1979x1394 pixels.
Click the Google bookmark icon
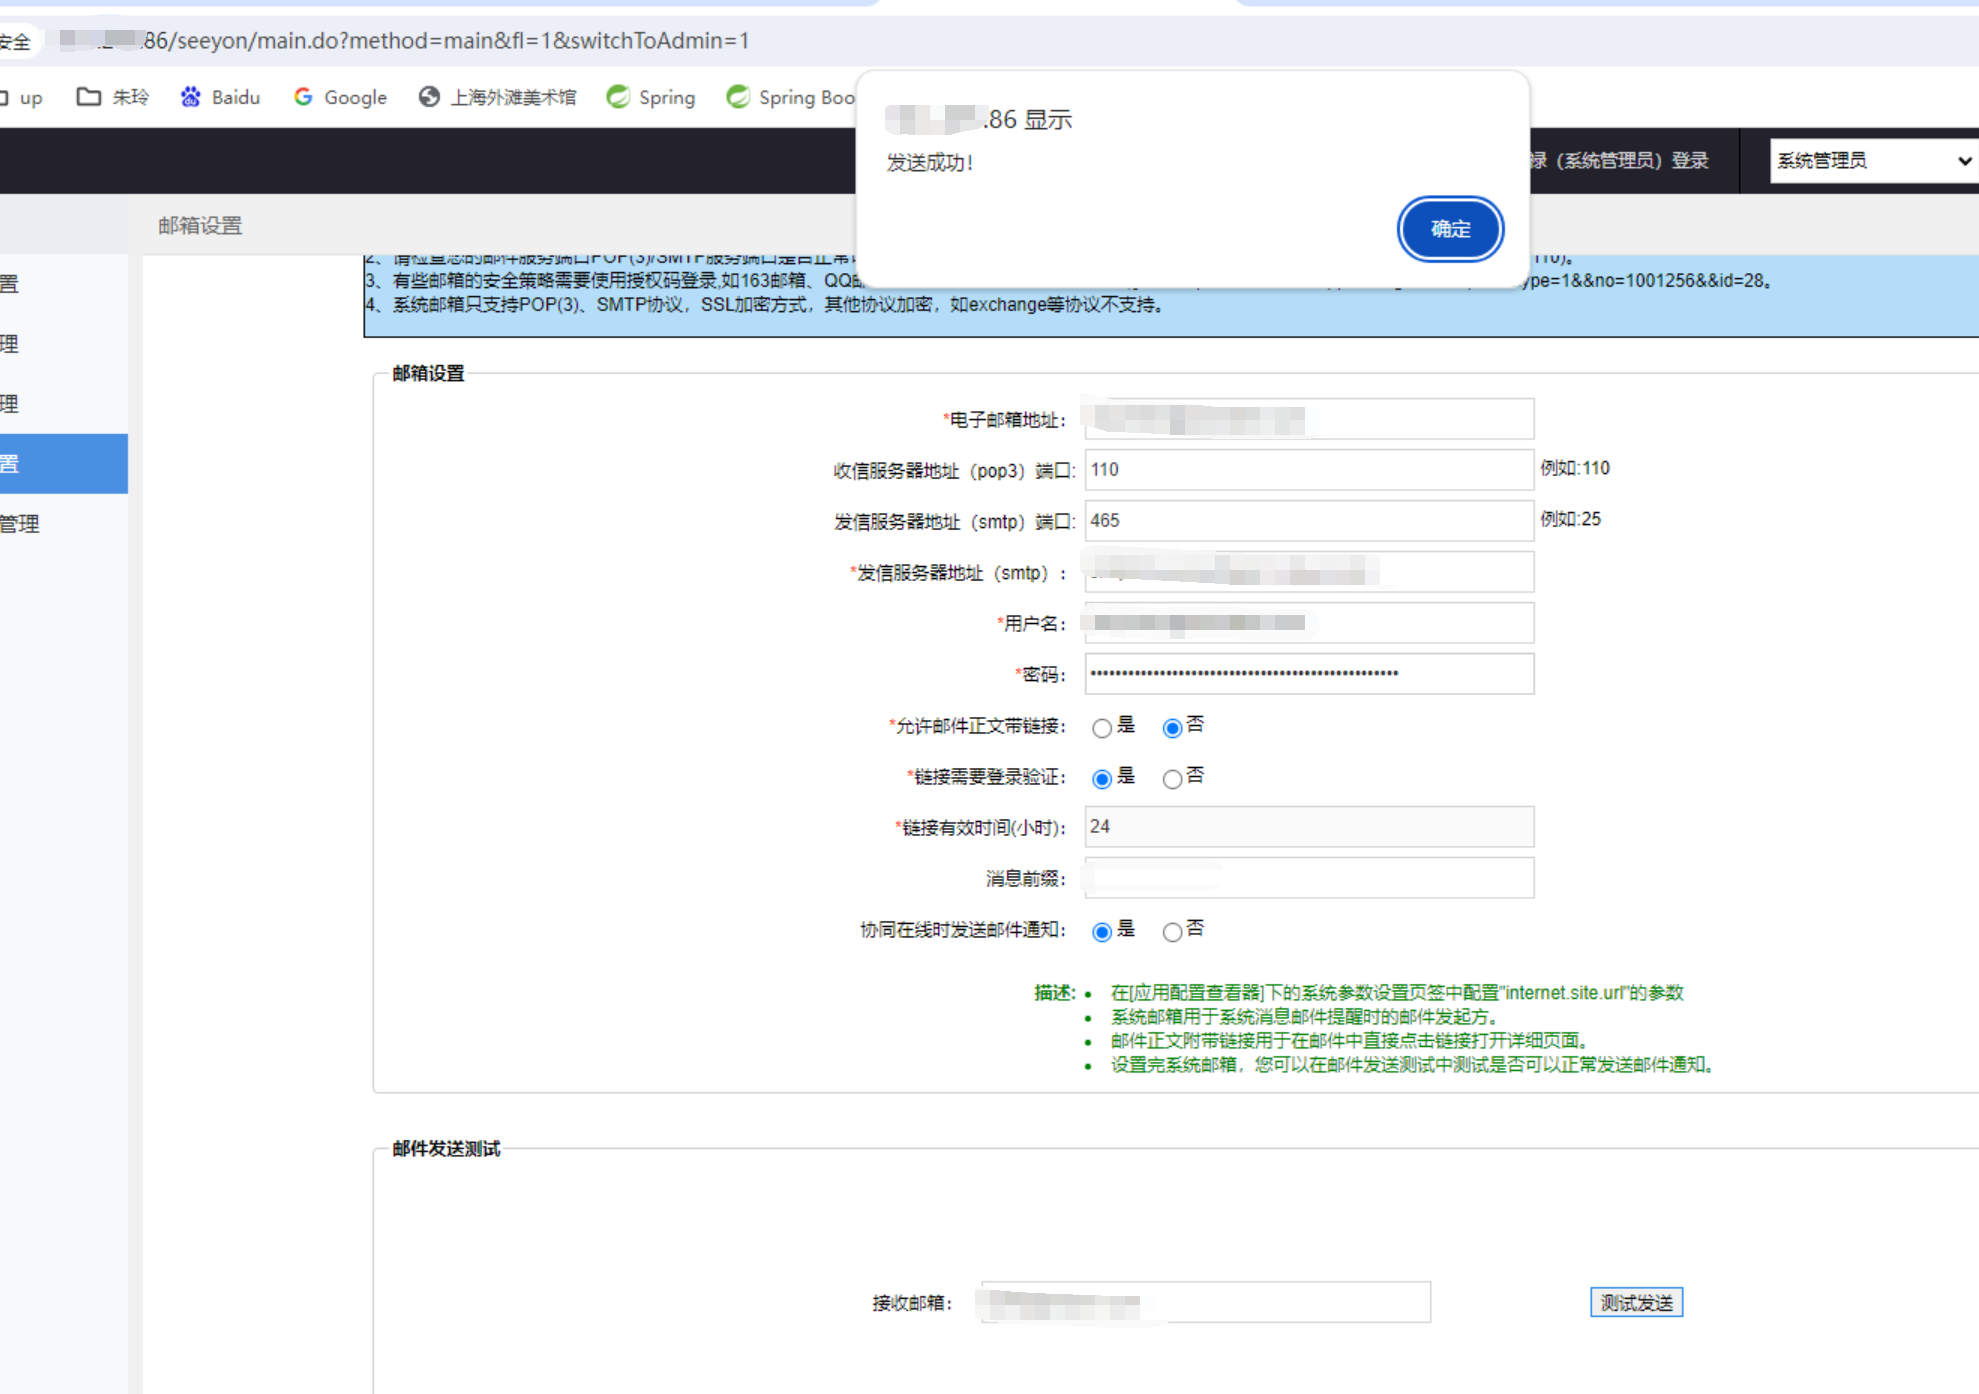point(303,97)
